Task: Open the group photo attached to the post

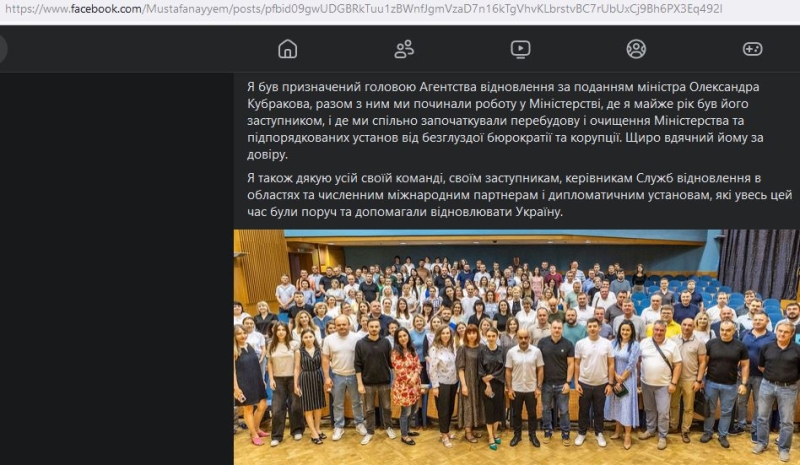Action: pyautogui.click(x=517, y=347)
